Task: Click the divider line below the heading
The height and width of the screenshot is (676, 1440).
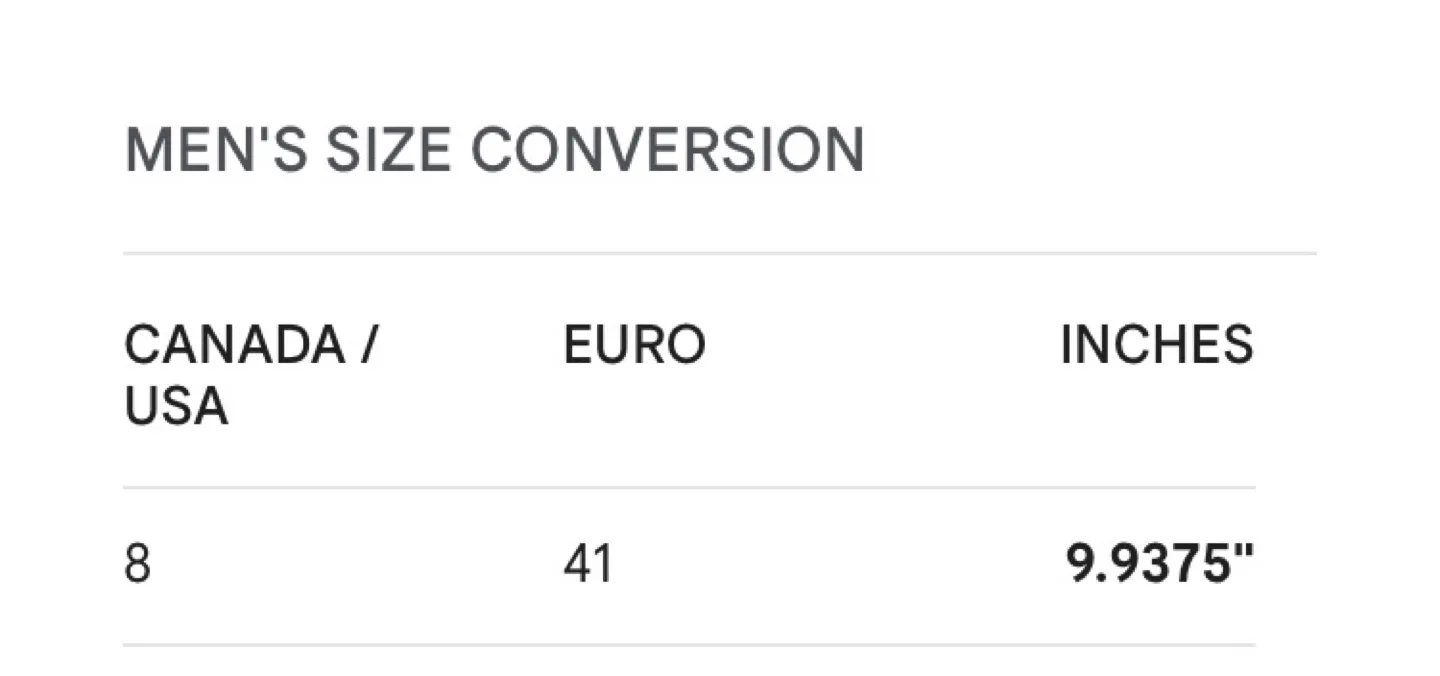Action: pyautogui.click(x=720, y=254)
